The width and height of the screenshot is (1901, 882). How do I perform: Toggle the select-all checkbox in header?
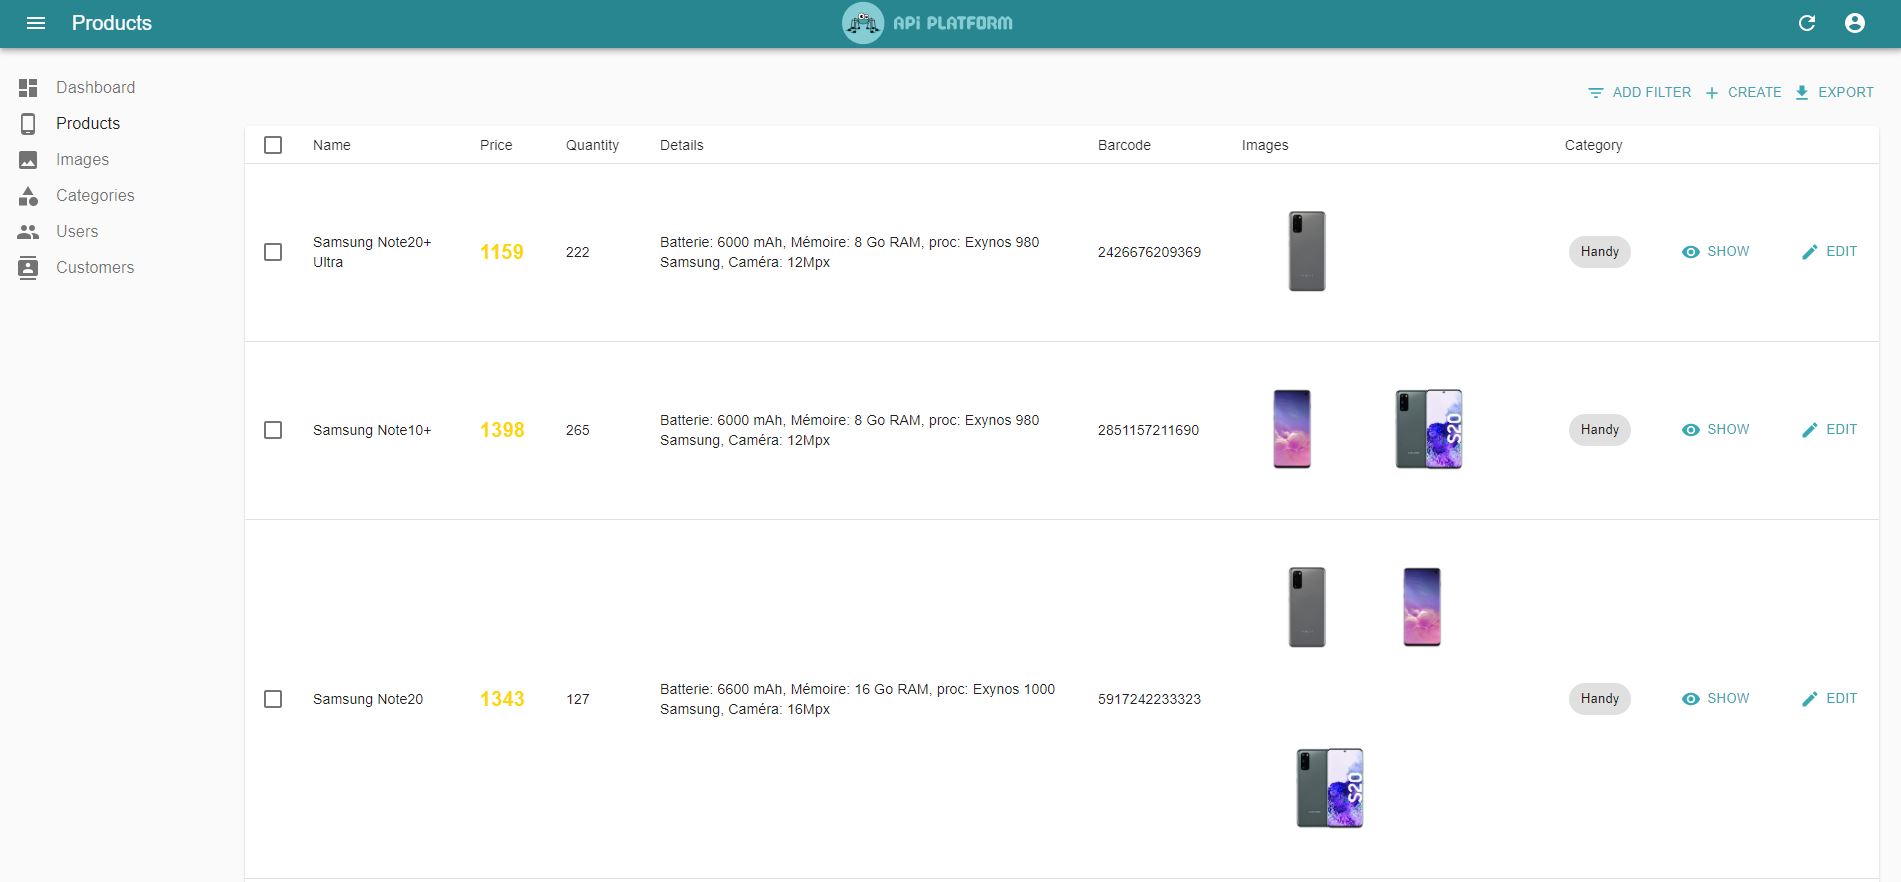(273, 145)
